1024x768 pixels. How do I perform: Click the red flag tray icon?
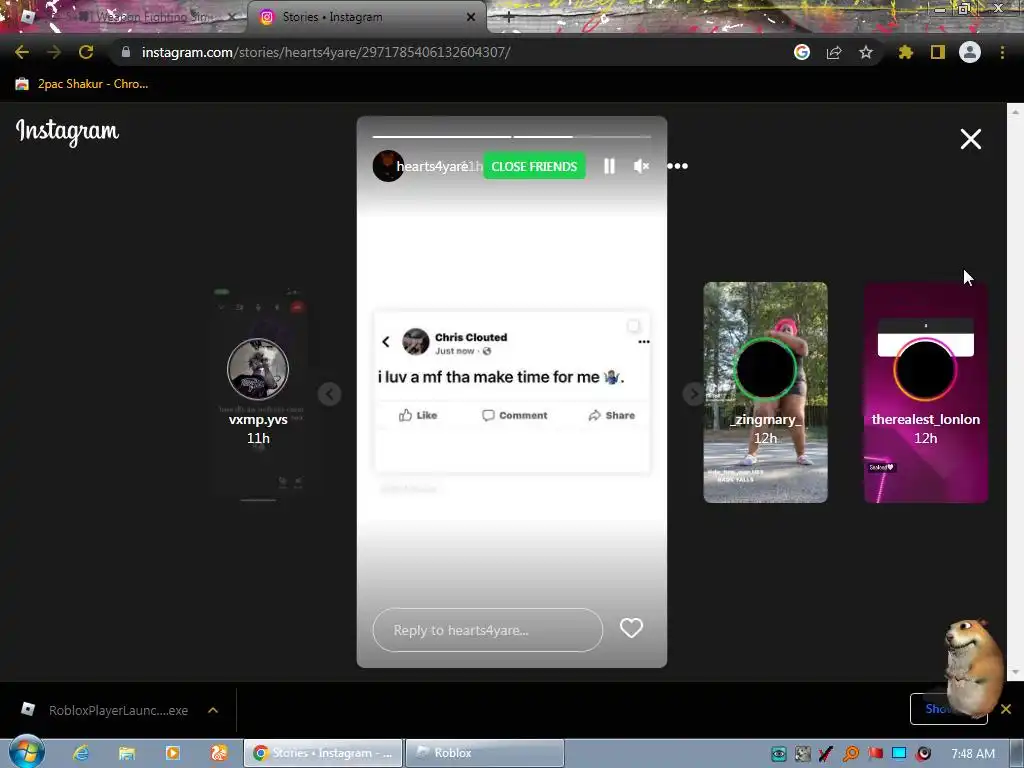coord(875,754)
